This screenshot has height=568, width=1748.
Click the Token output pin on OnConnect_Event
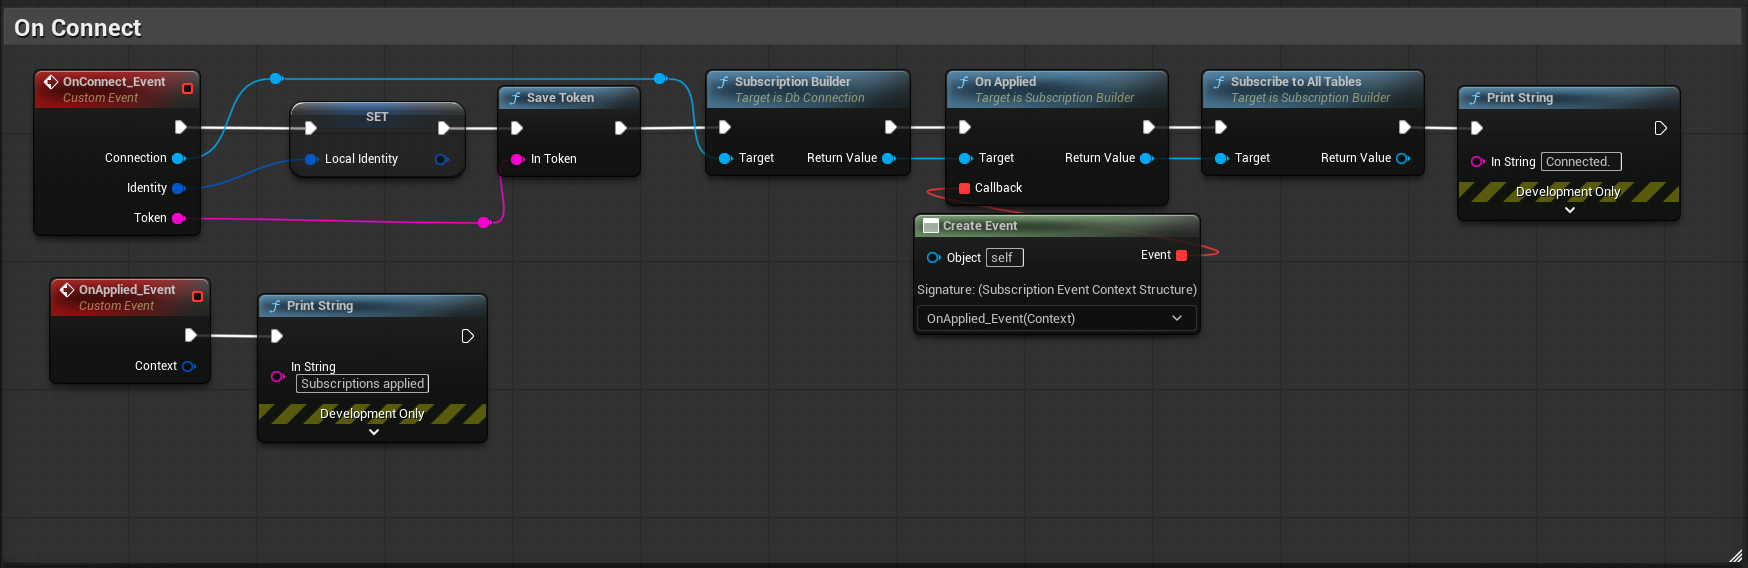coord(178,218)
